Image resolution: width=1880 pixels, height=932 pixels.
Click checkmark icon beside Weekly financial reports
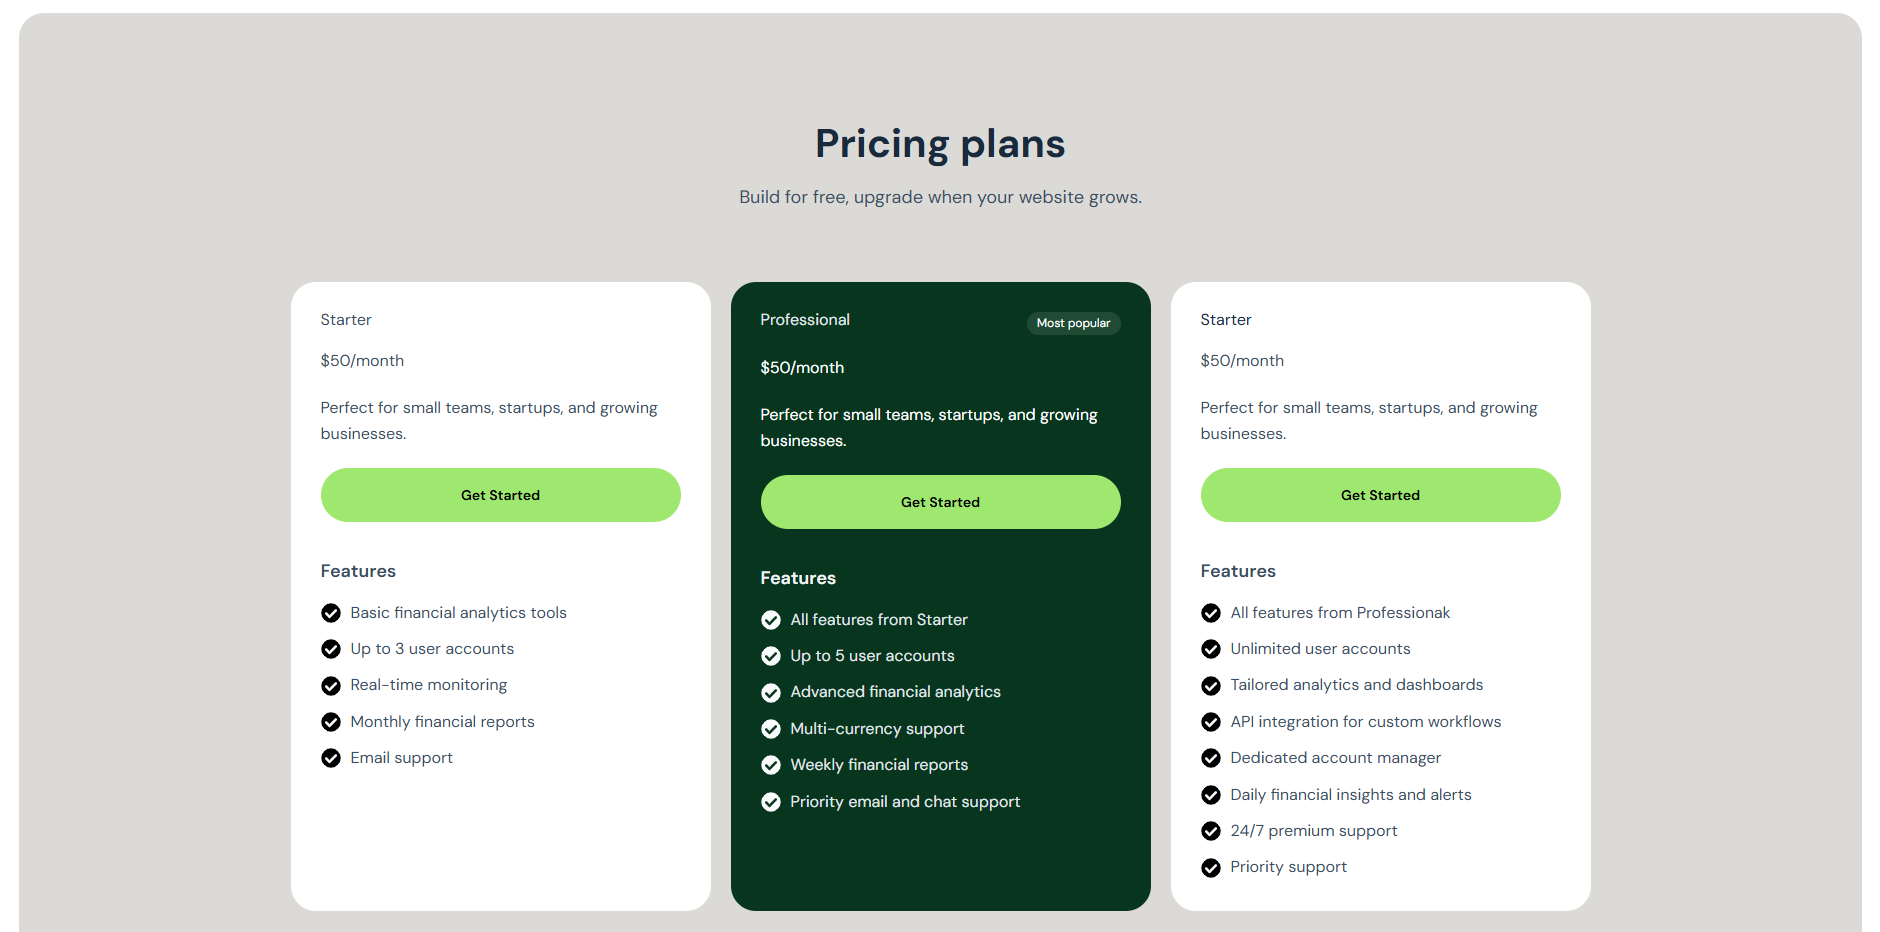point(771,765)
